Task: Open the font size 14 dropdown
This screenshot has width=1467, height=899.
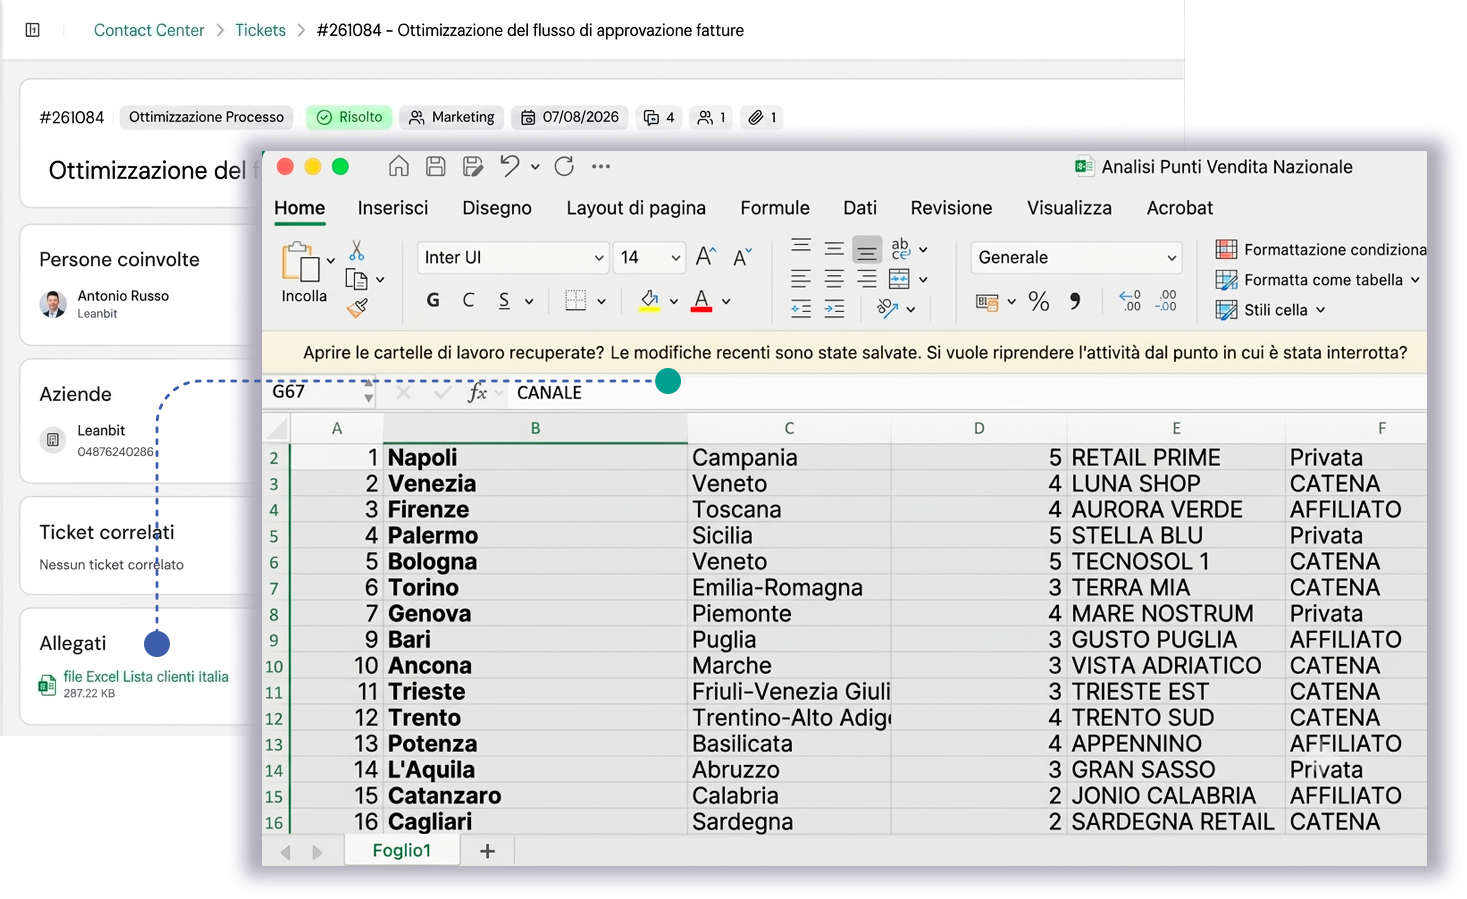Action: point(676,258)
